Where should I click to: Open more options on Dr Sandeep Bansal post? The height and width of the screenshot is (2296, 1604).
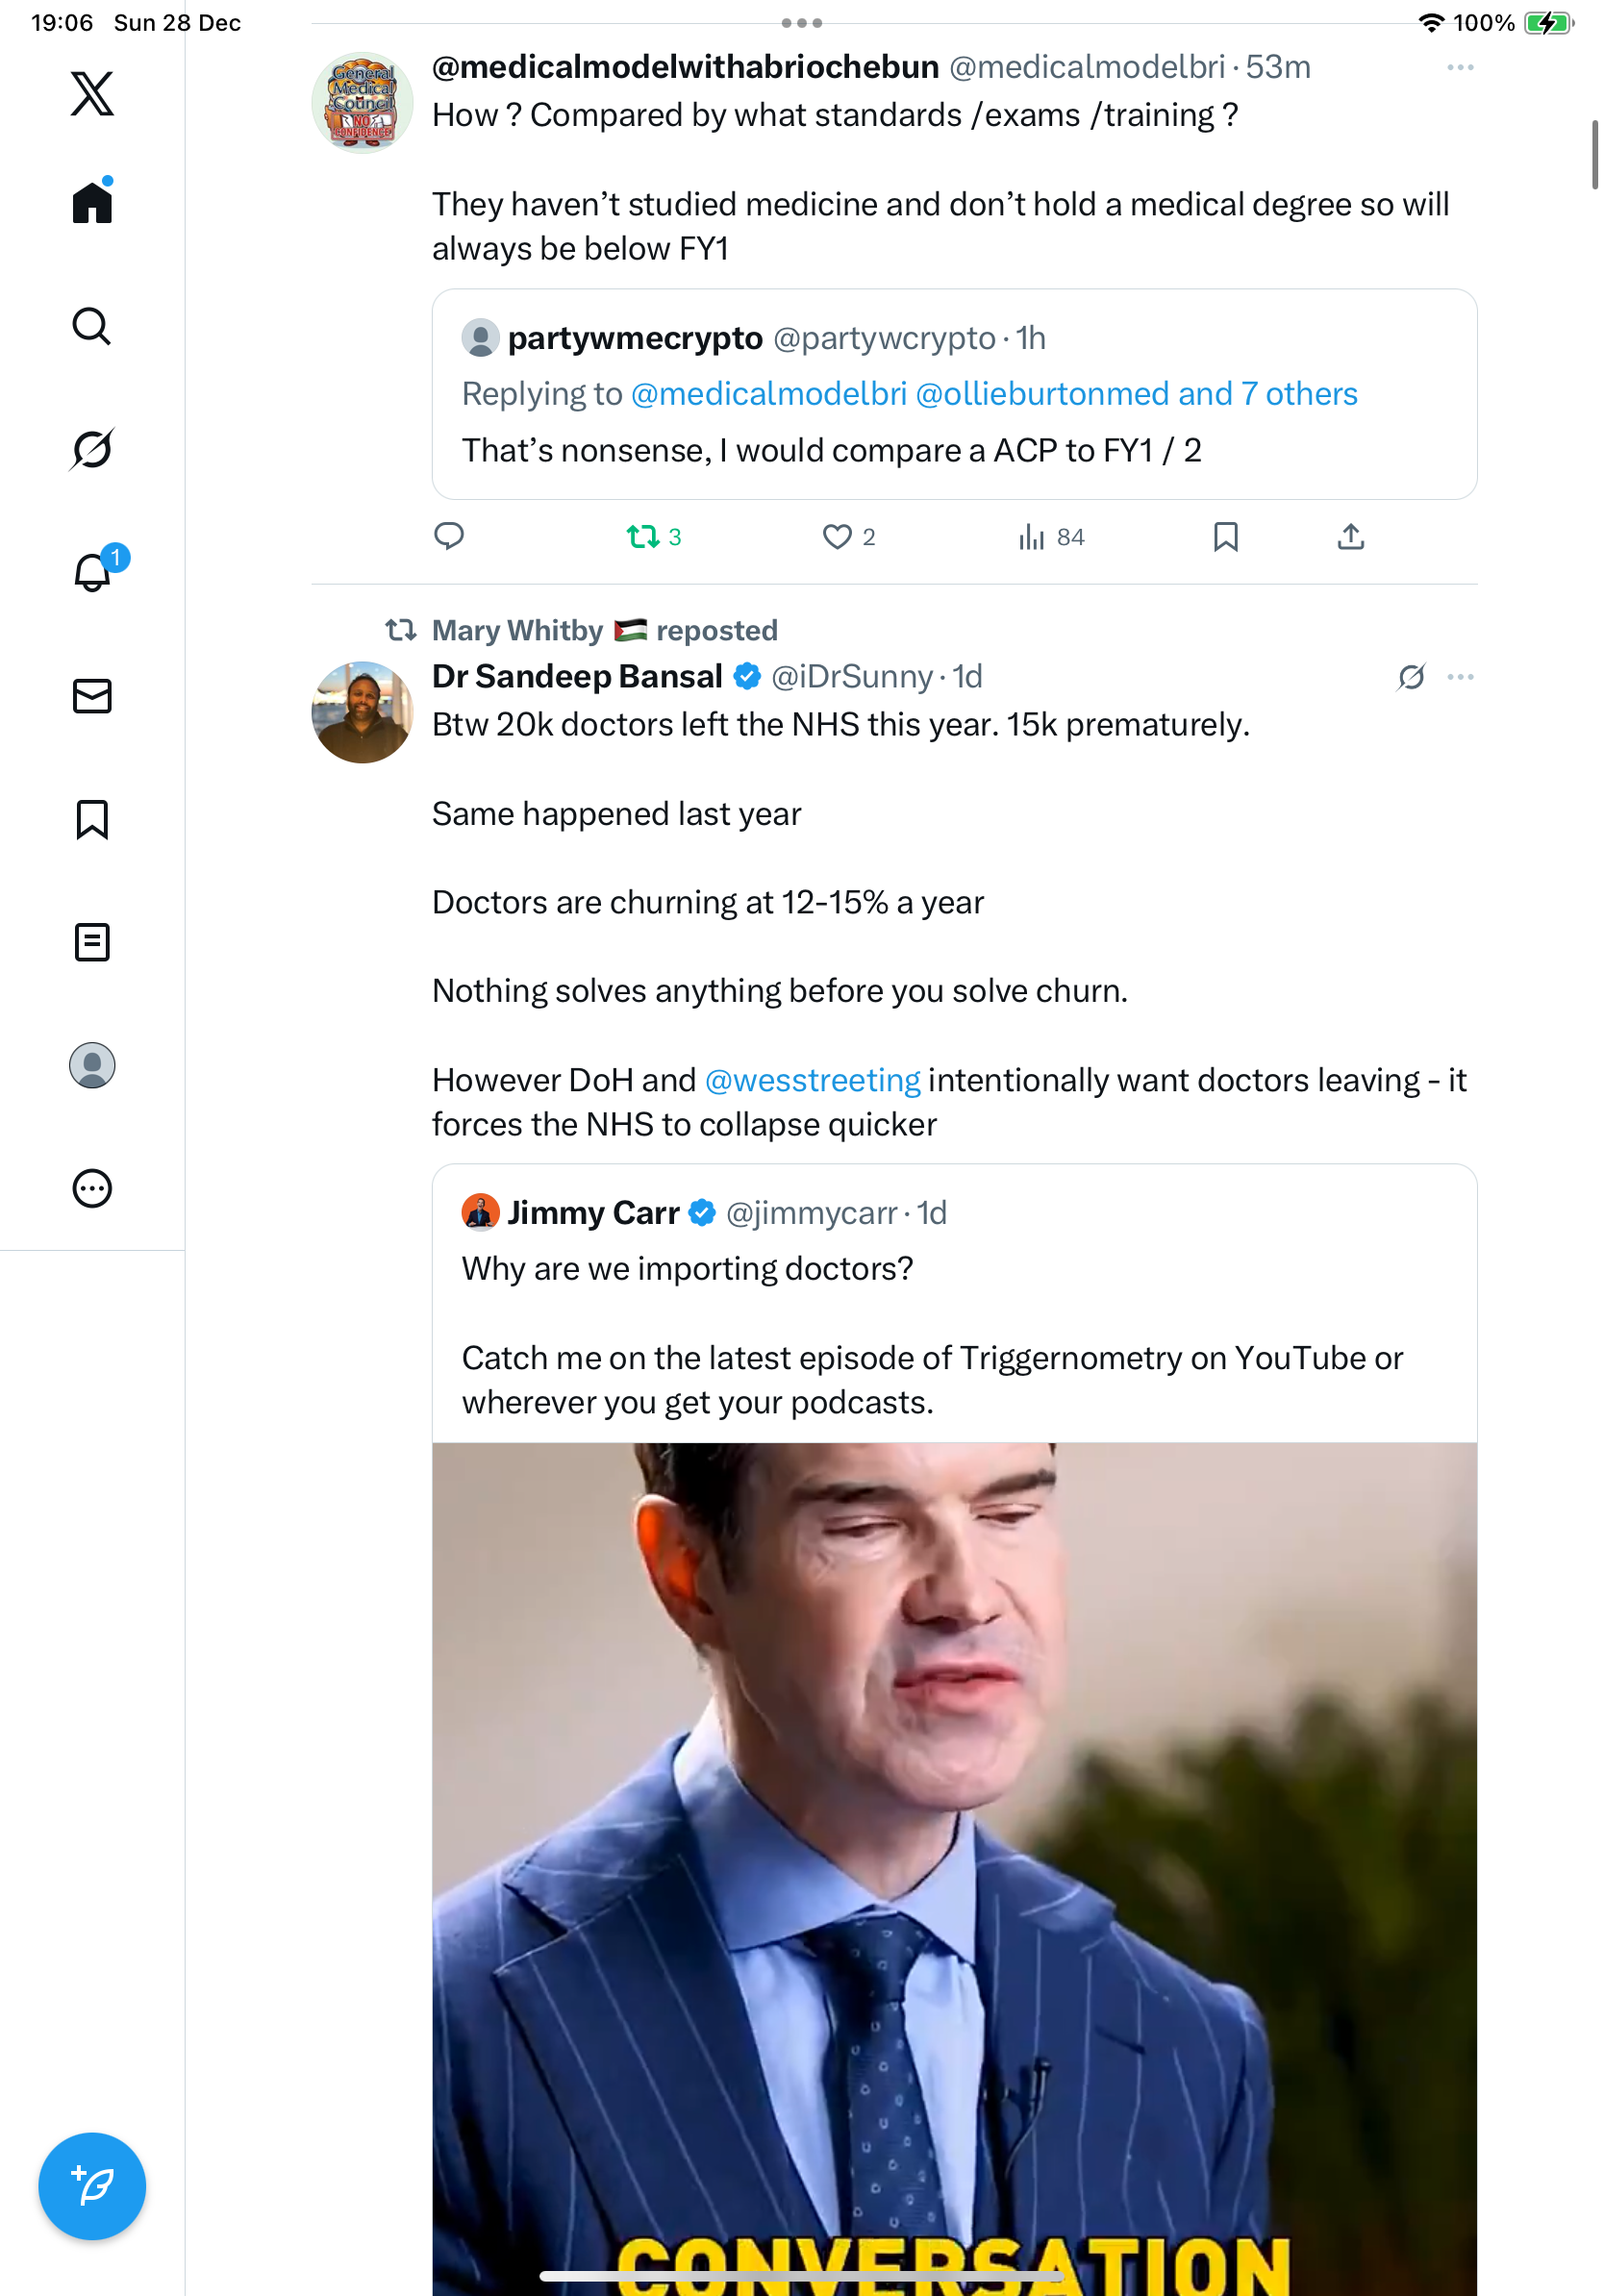coord(1460,677)
